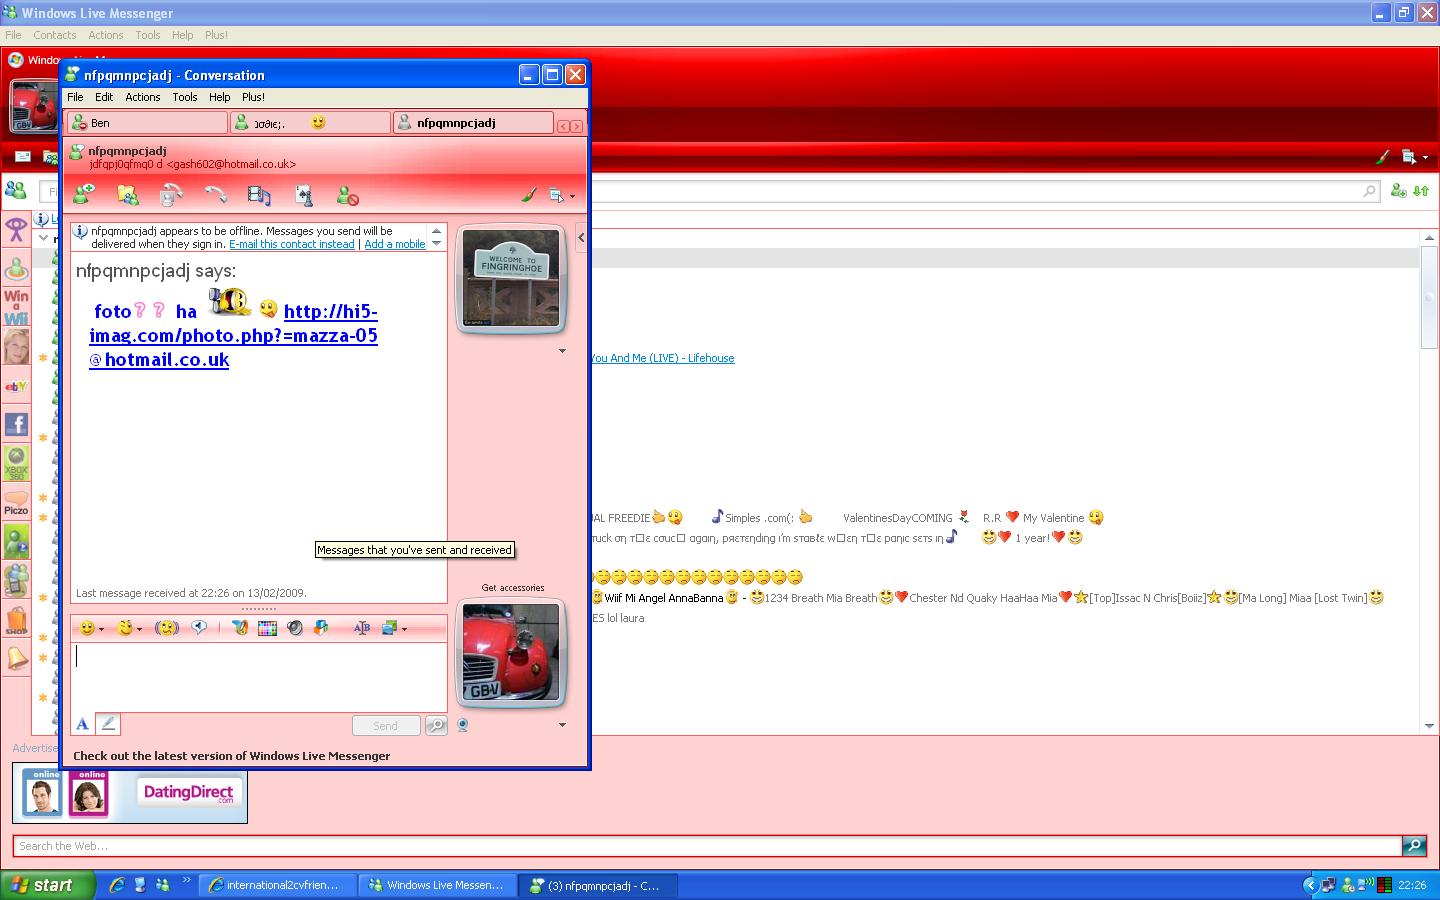Open Xbox 360 tab in sidebar
Image resolution: width=1440 pixels, height=900 pixels.
16,463
